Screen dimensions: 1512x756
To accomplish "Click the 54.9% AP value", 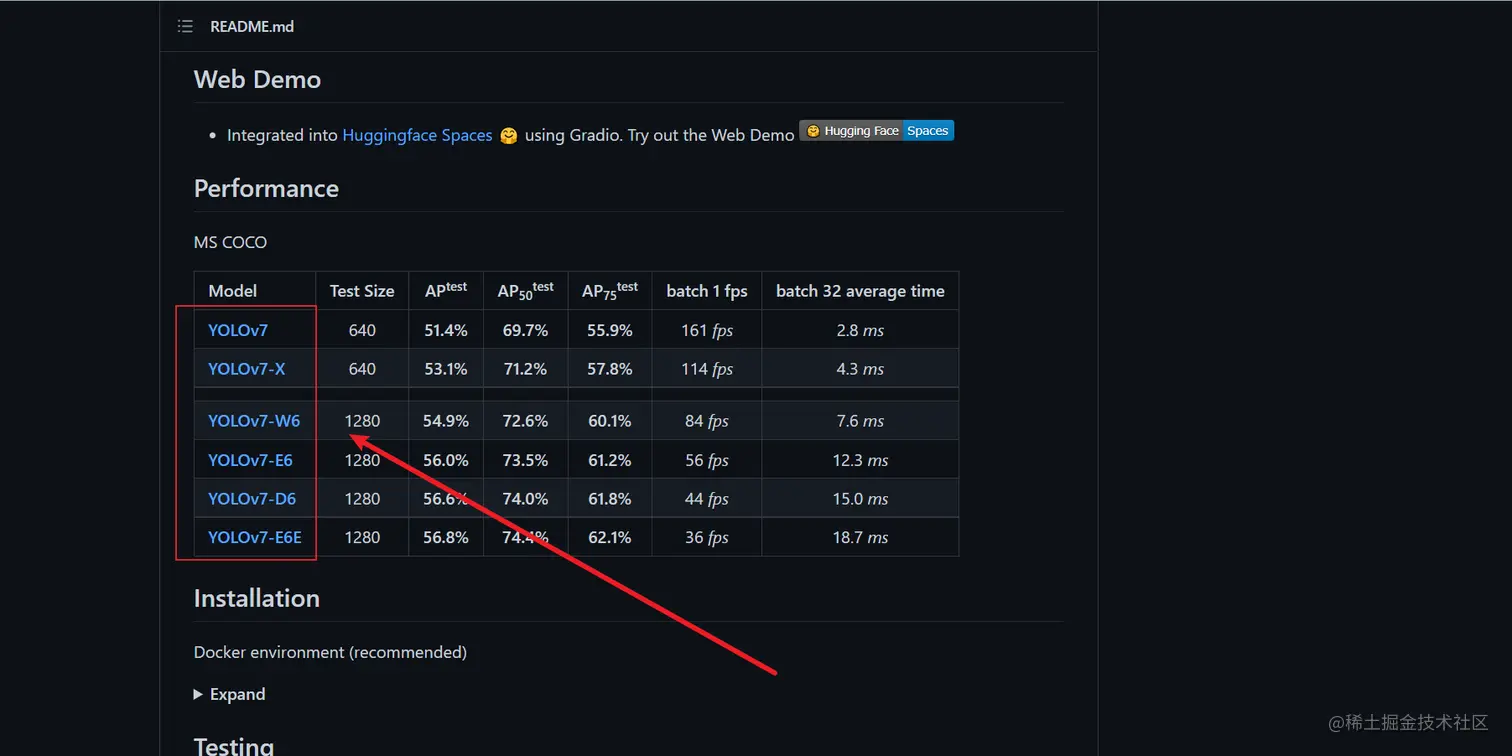I will coord(446,421).
